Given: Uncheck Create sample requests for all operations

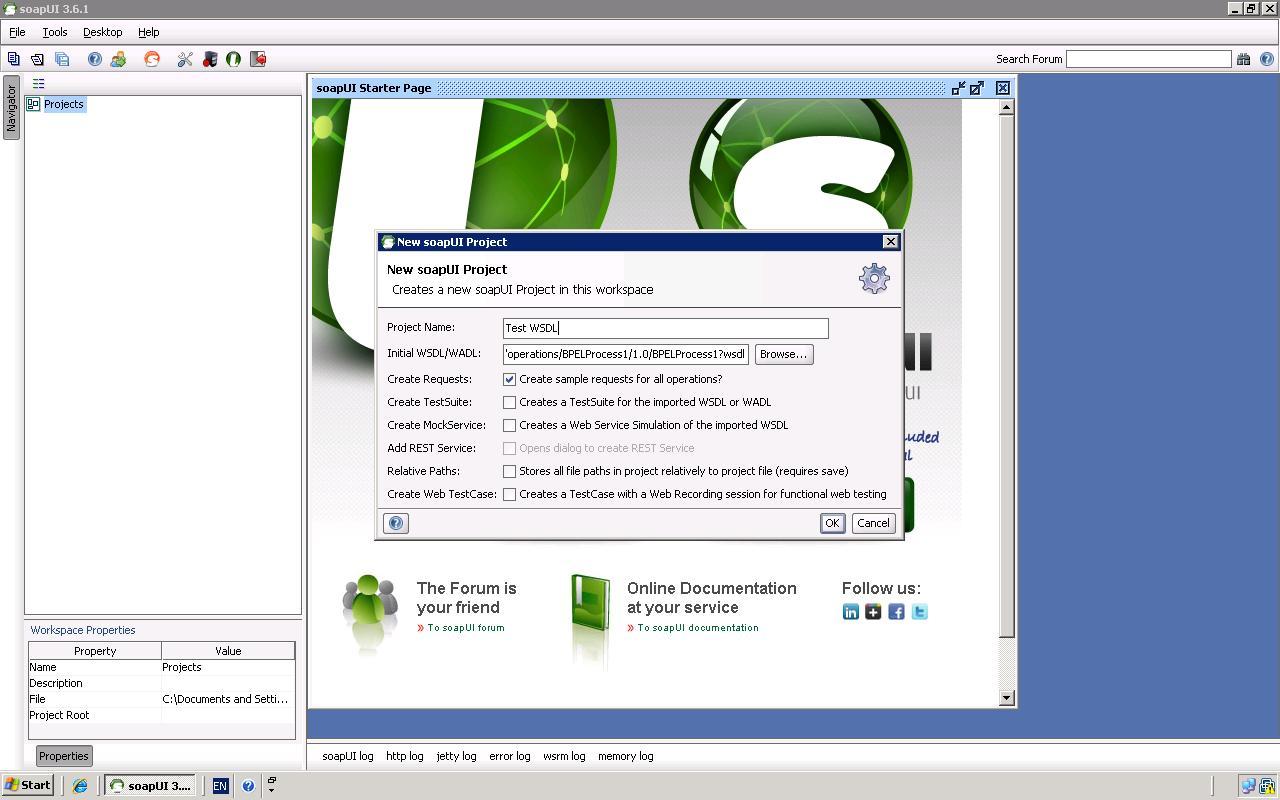Looking at the screenshot, I should coord(510,379).
